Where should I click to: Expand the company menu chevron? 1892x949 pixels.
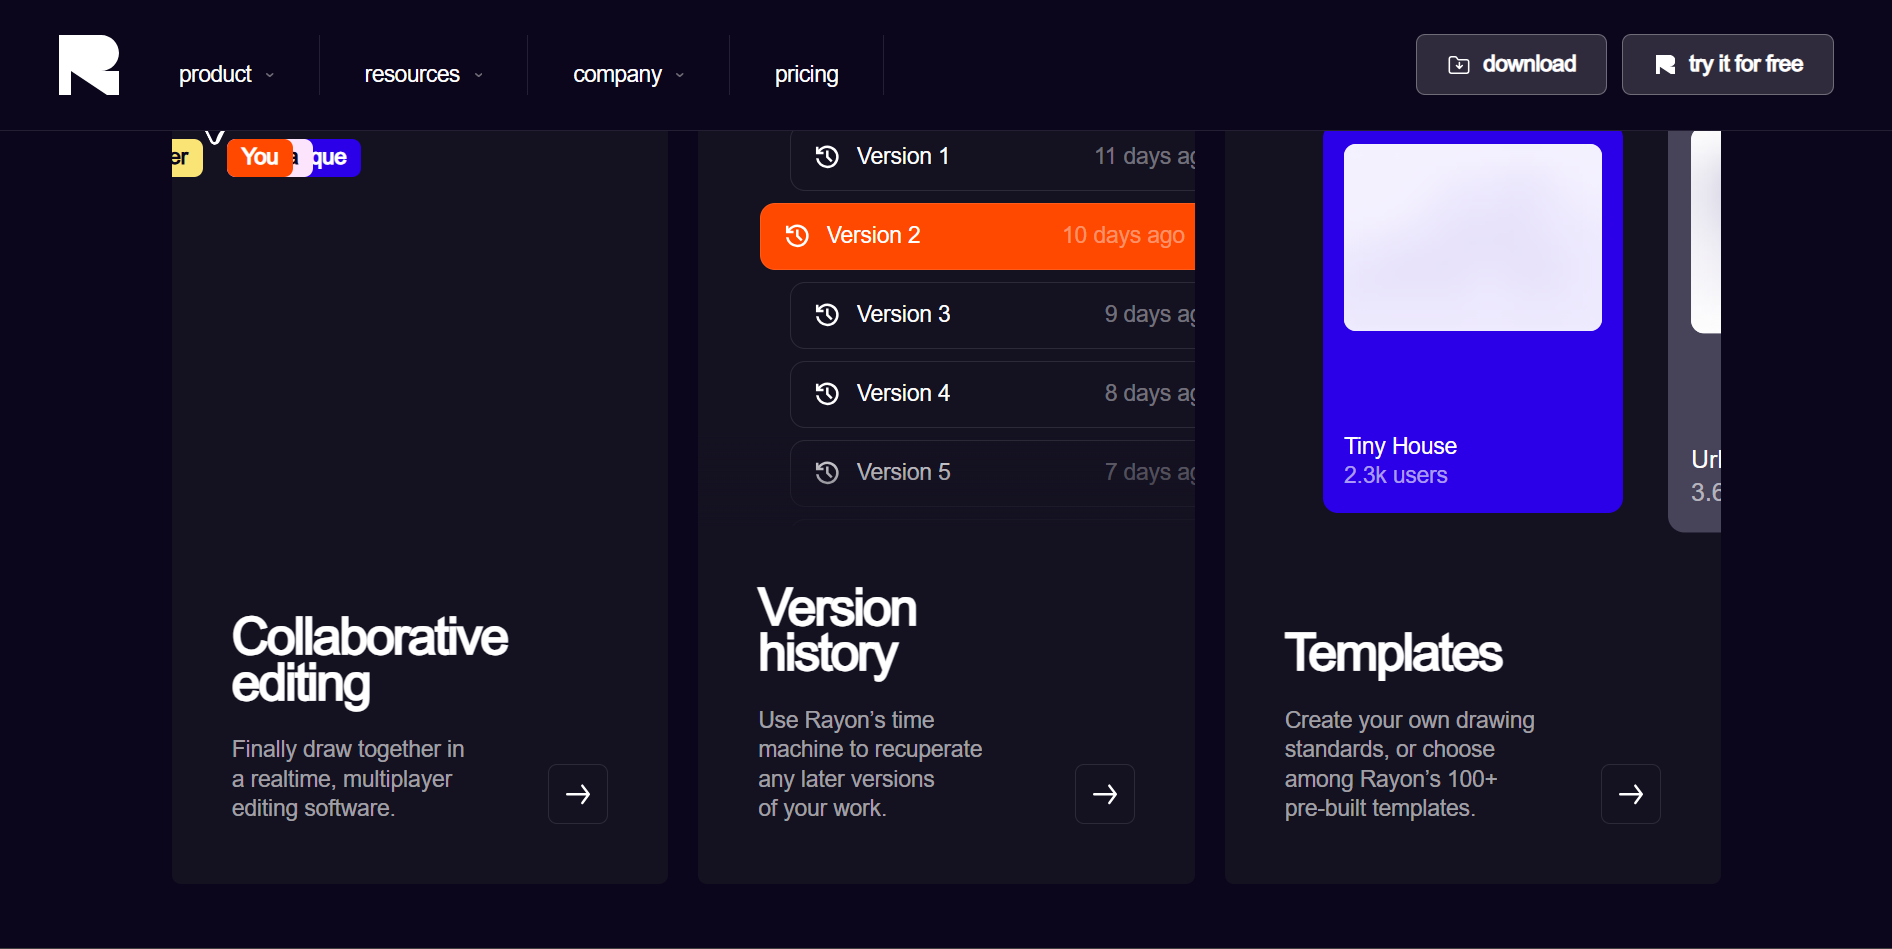pos(680,75)
